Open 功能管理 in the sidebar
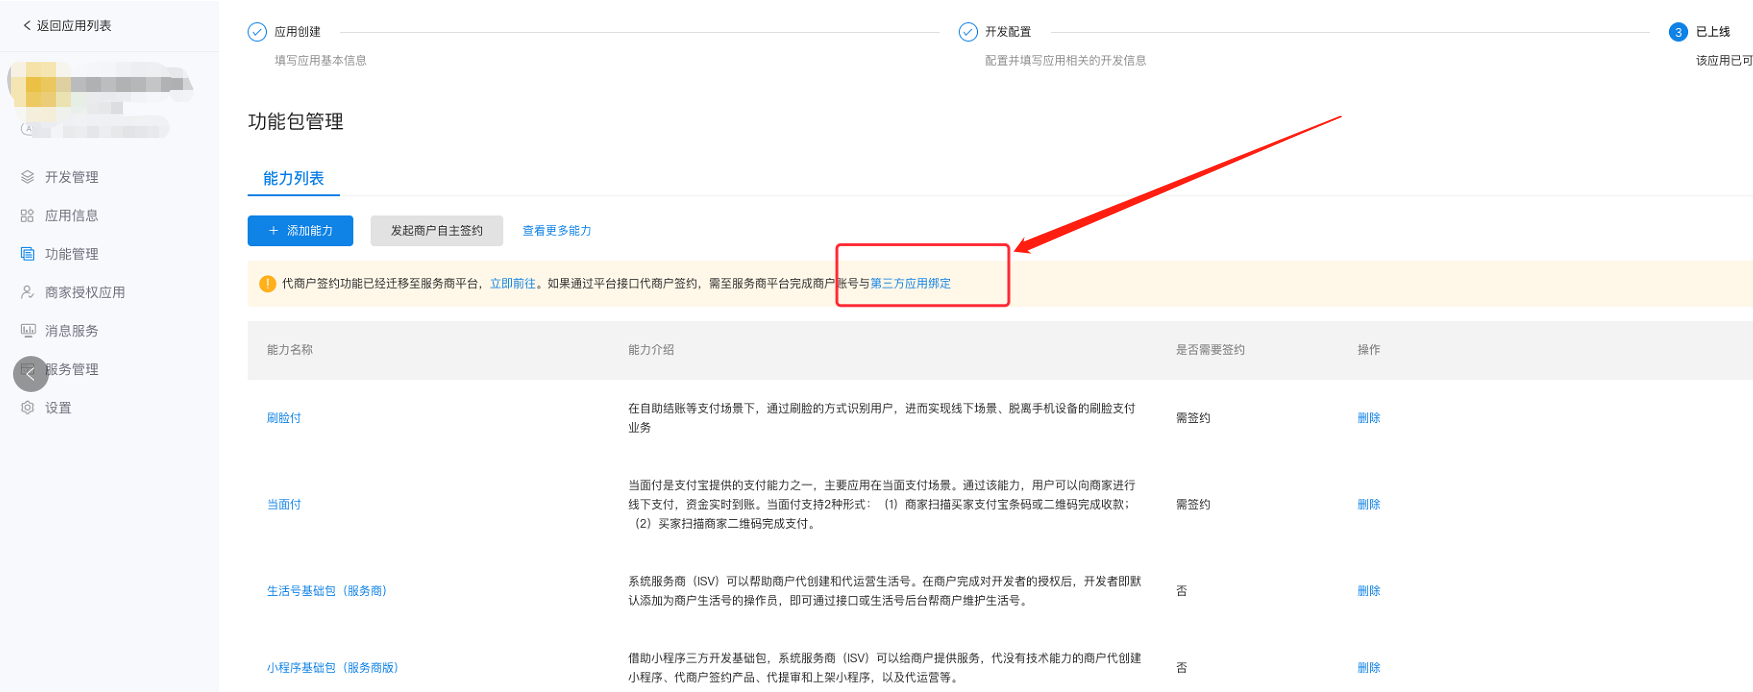 point(71,254)
